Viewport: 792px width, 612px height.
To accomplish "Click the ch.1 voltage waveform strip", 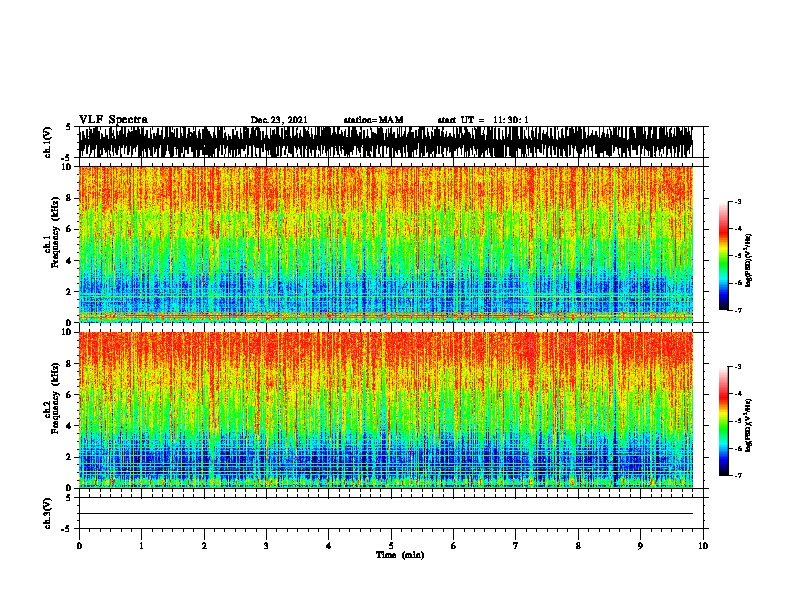I will click(x=386, y=142).
